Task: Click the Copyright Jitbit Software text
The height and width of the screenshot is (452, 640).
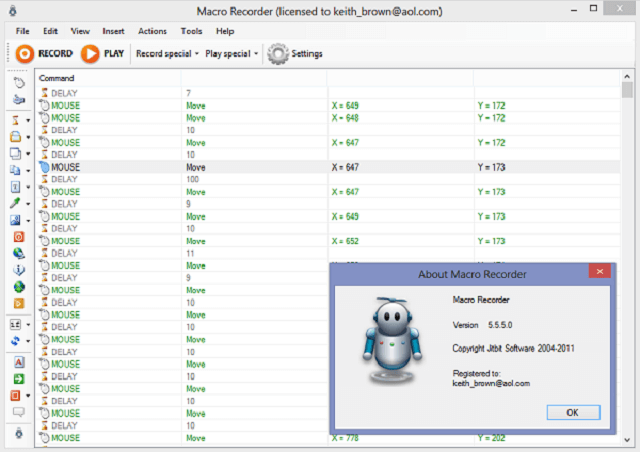Action: click(513, 348)
